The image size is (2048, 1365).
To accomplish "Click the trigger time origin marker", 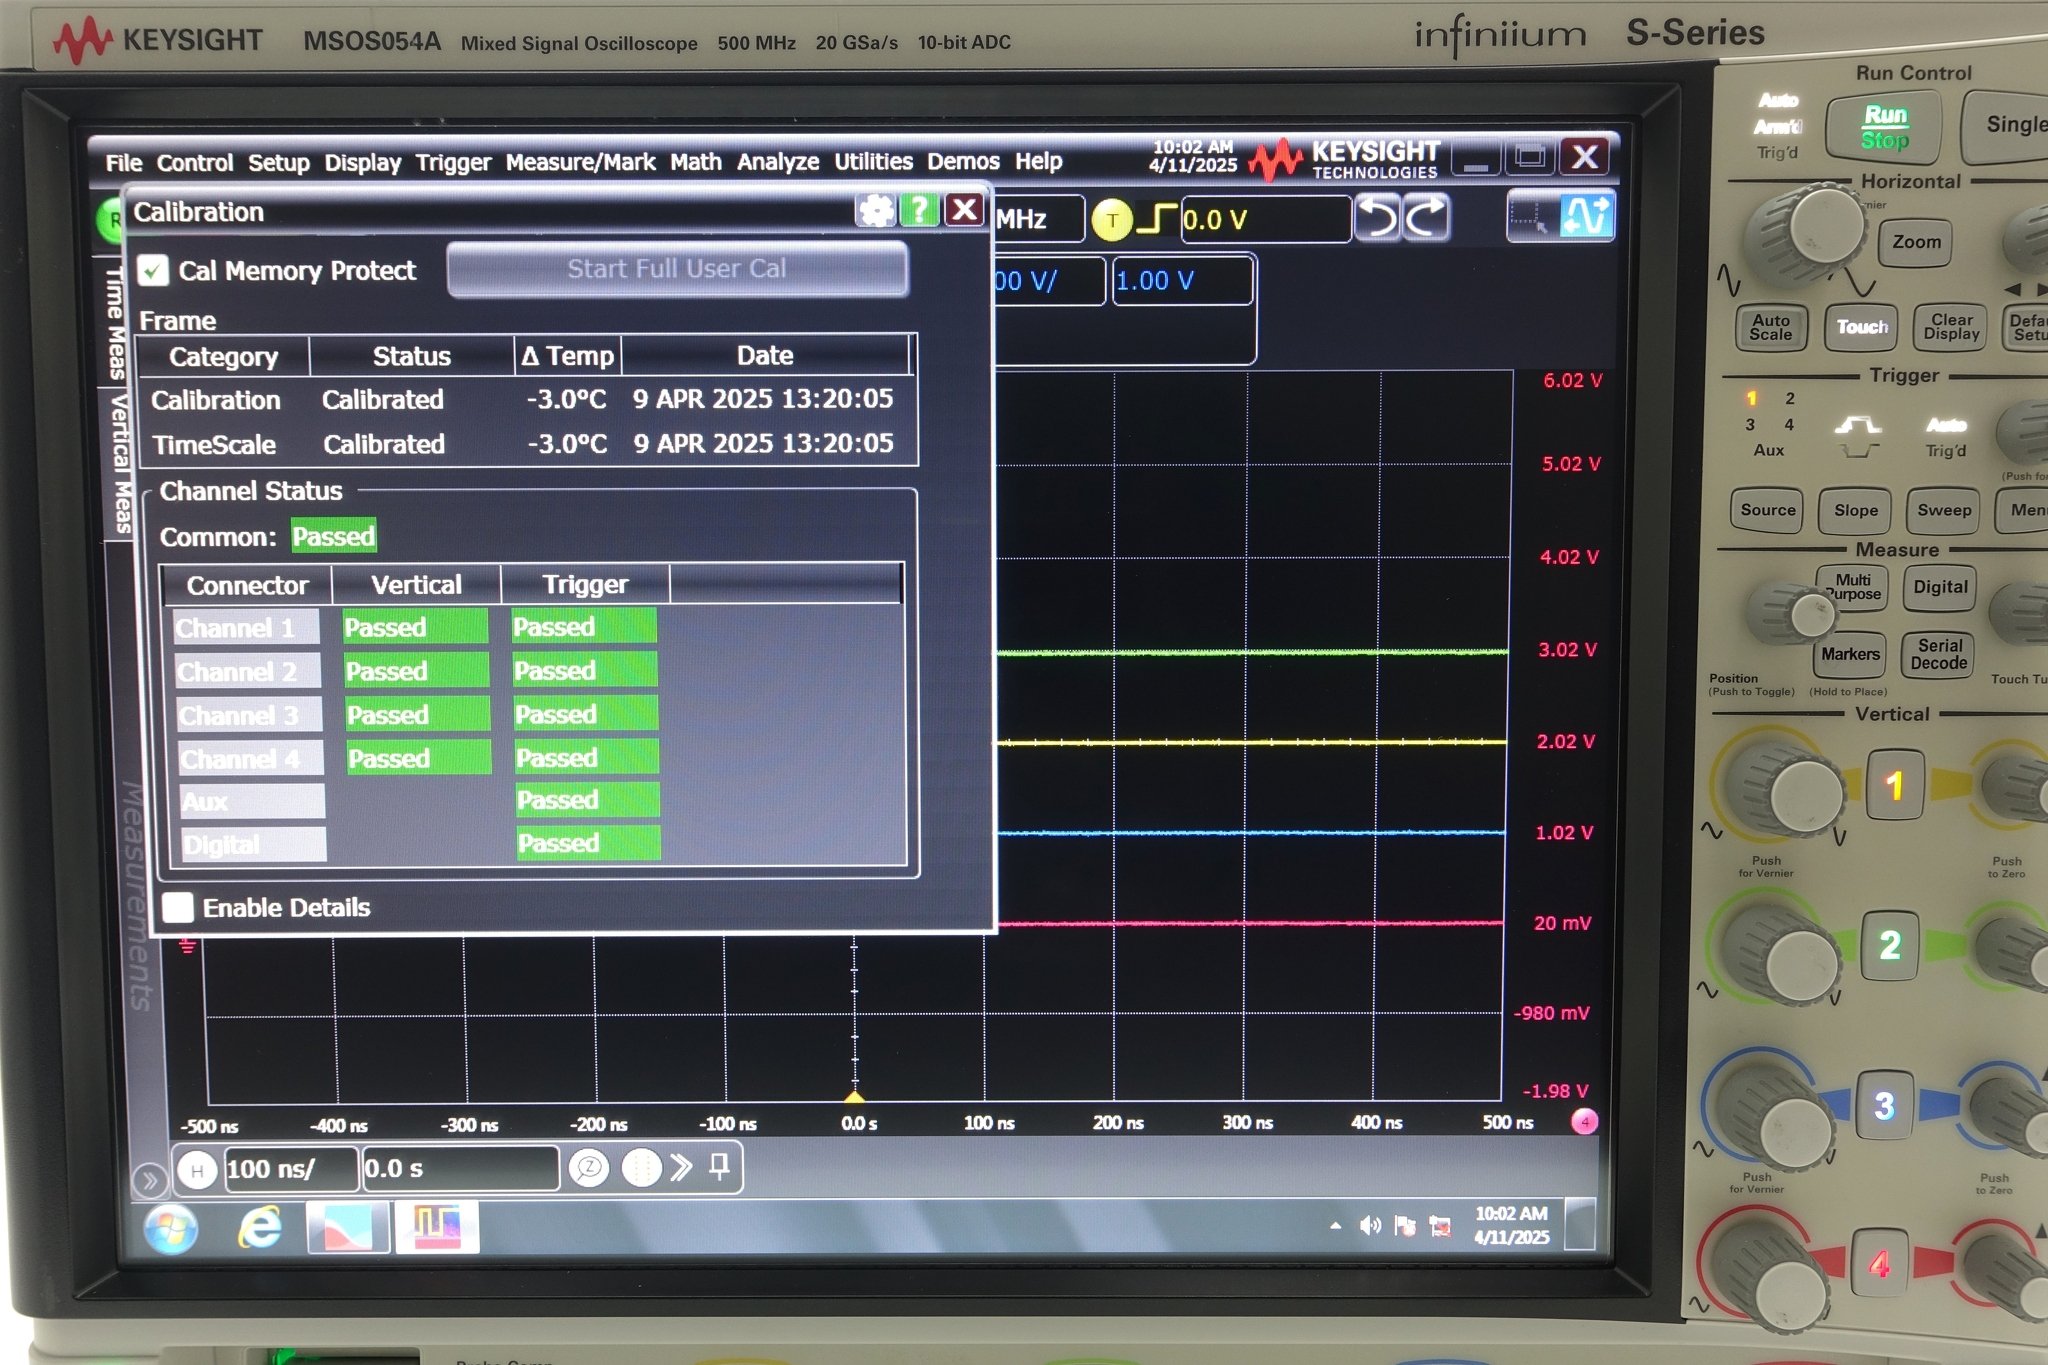I will pos(854,1096).
